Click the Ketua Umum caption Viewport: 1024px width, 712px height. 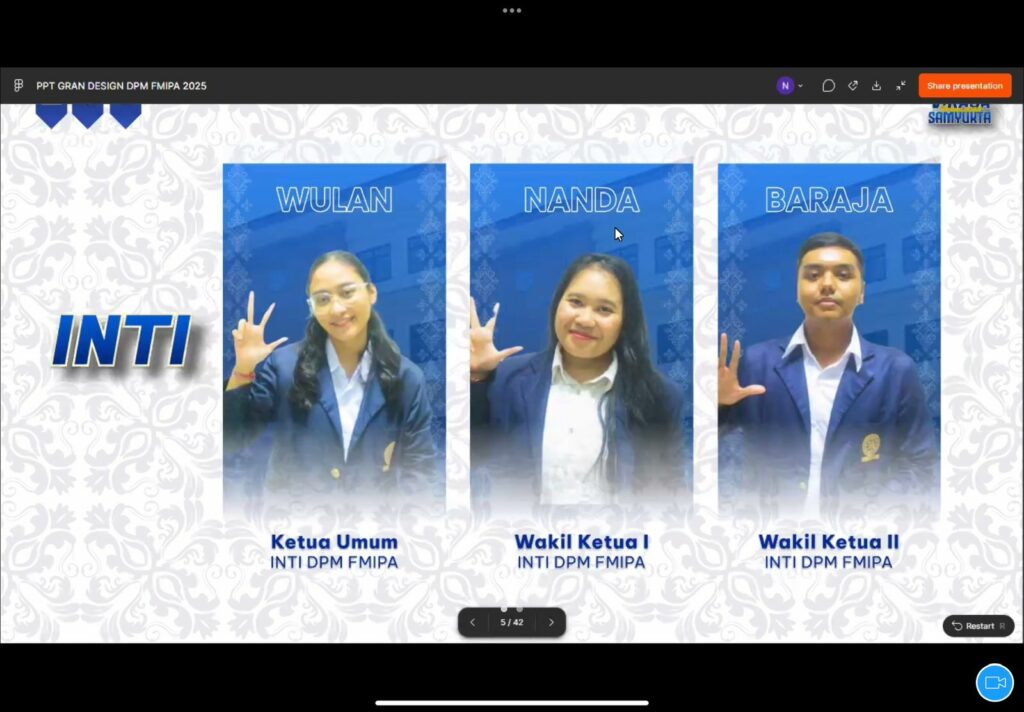[x=334, y=542]
